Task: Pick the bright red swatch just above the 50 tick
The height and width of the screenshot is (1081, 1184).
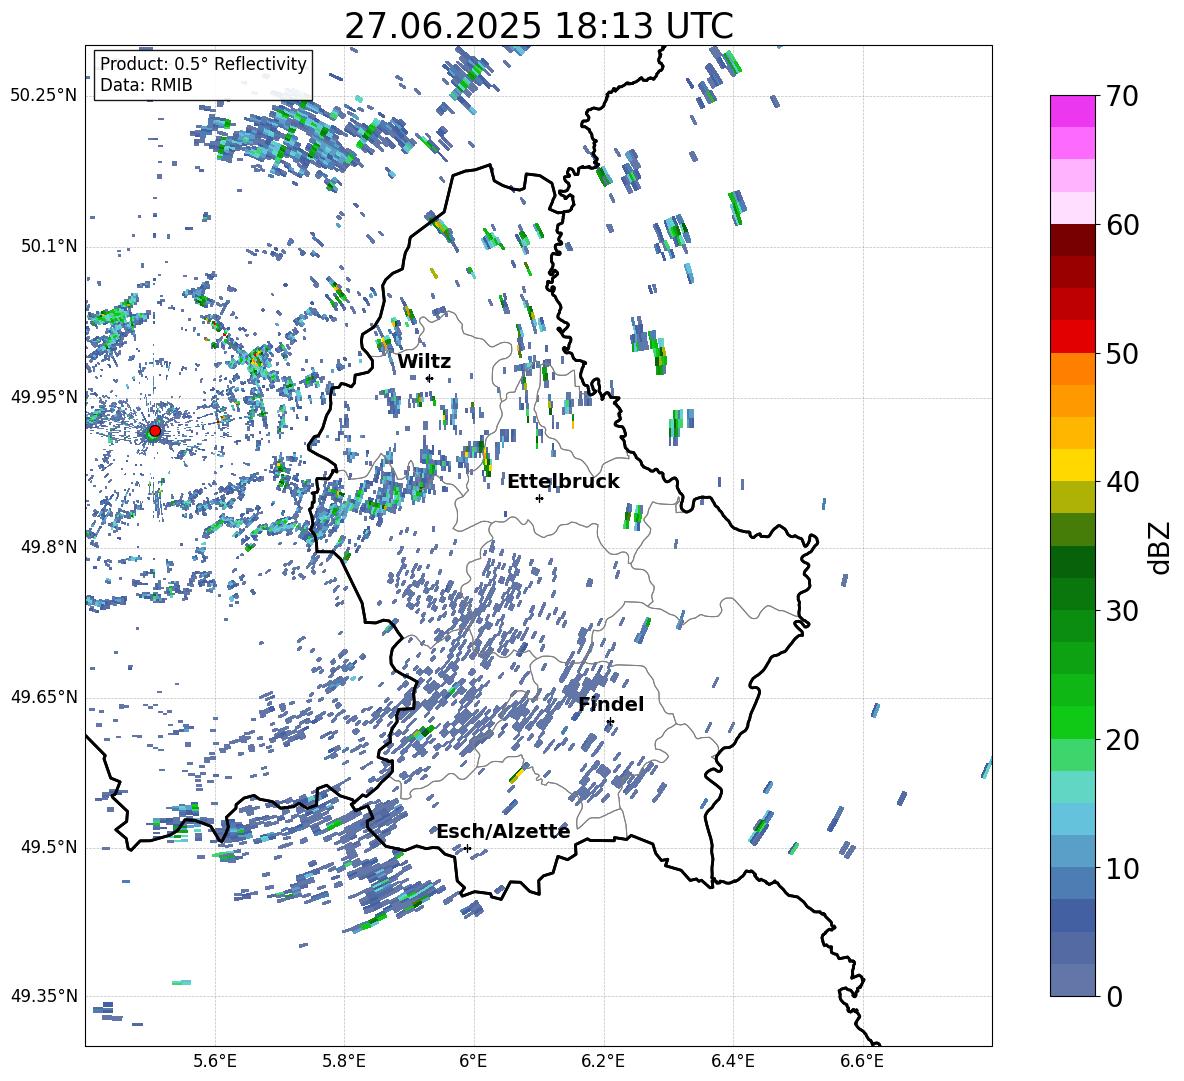Action: [1072, 337]
